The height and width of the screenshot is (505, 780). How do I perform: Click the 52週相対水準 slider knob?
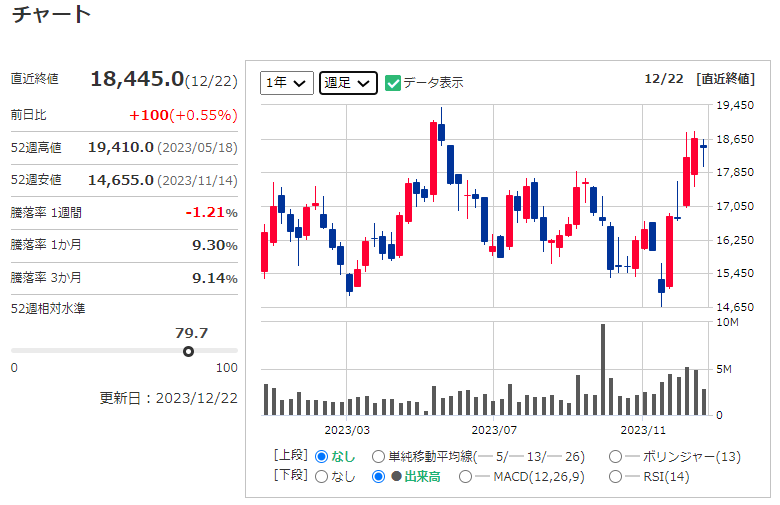coord(188,351)
